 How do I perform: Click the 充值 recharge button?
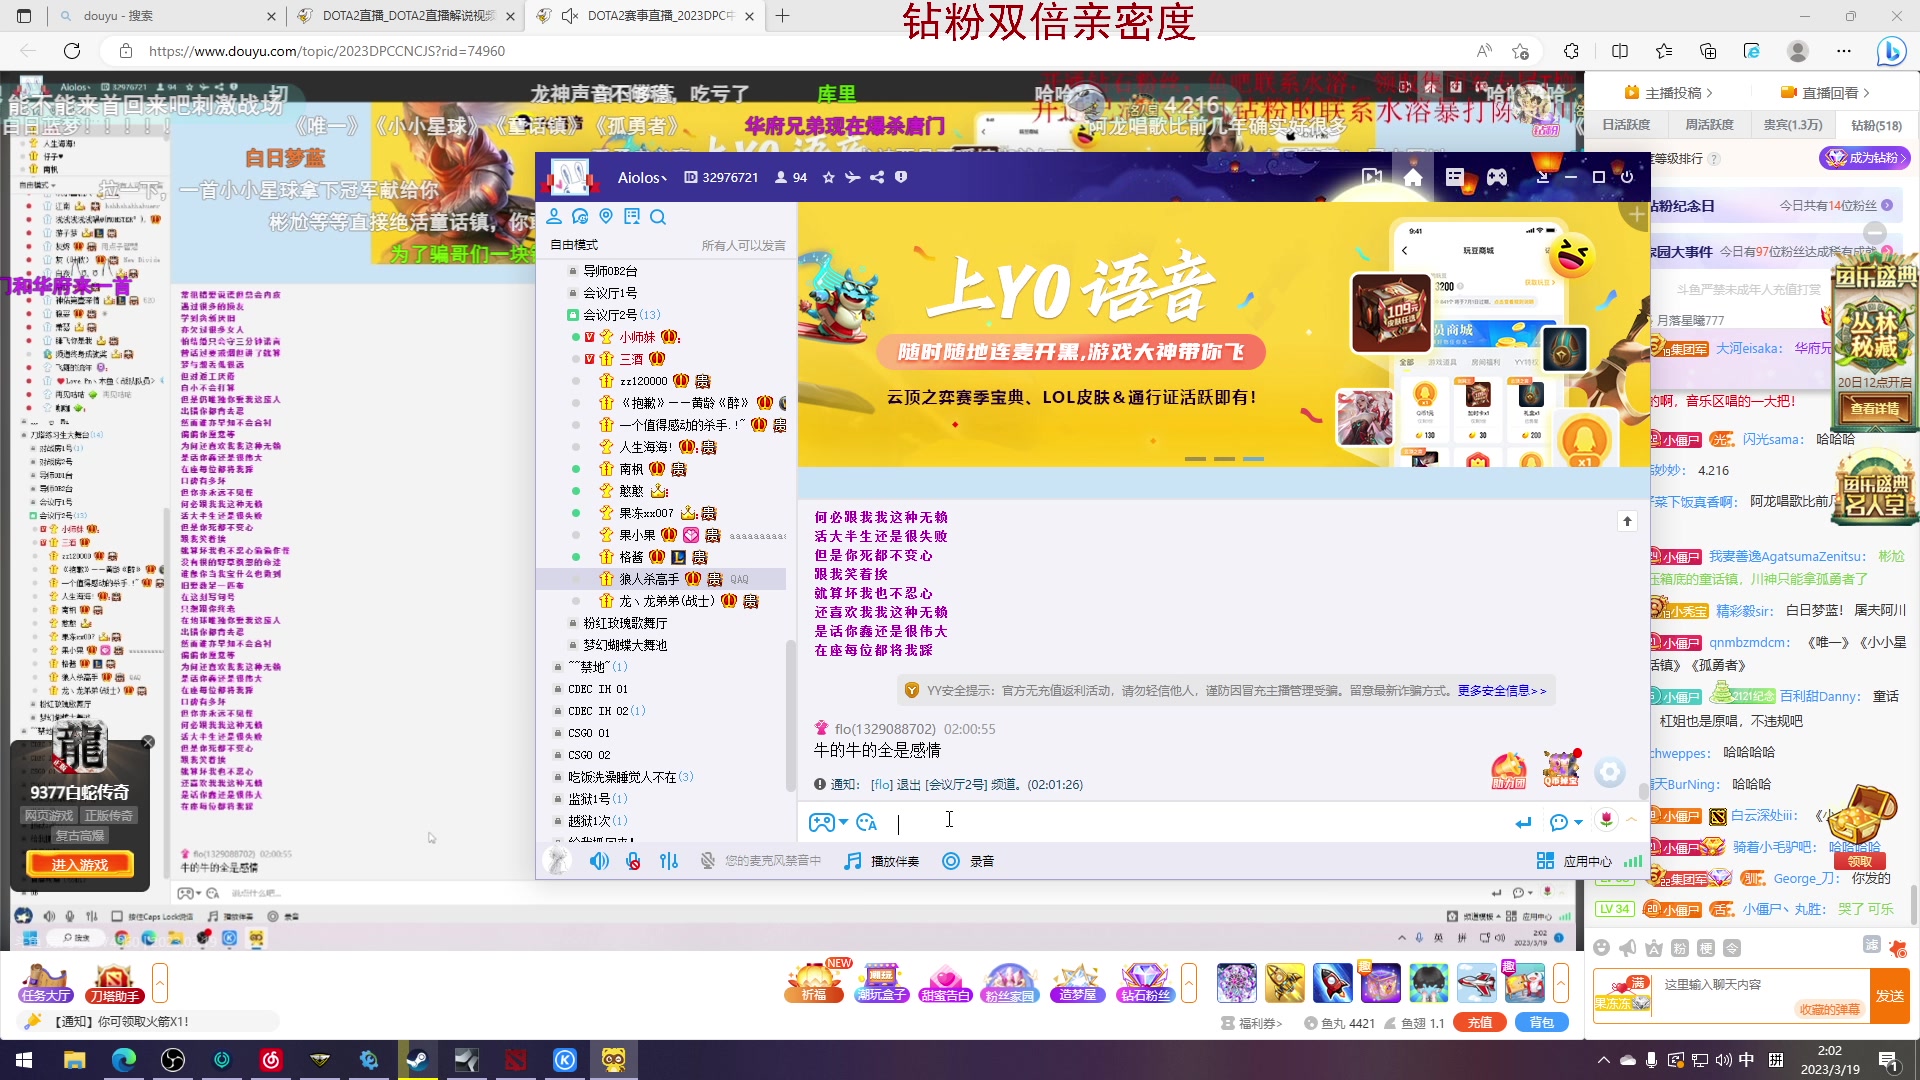pos(1479,1022)
